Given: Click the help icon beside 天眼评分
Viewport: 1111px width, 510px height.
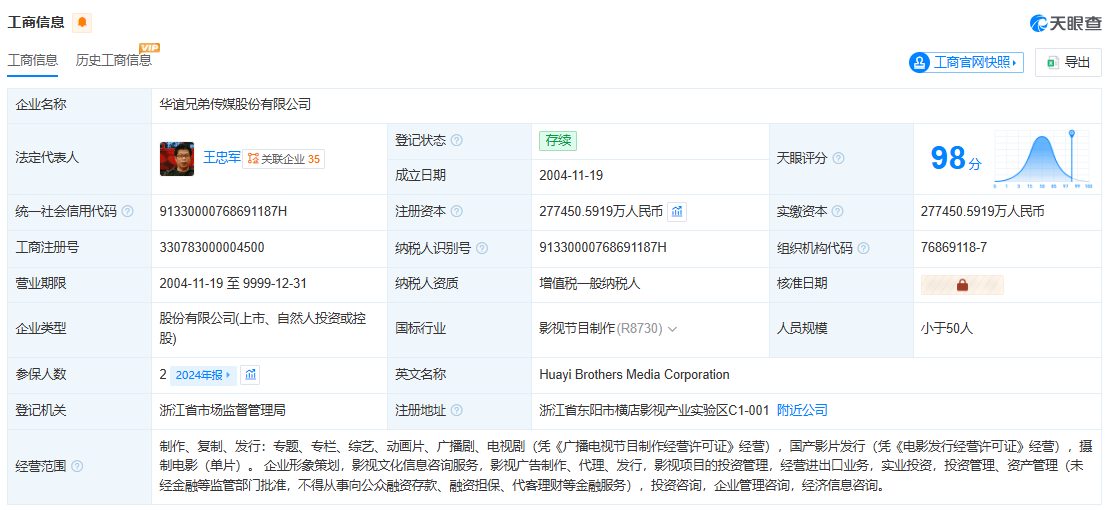Looking at the screenshot, I should point(838,159).
